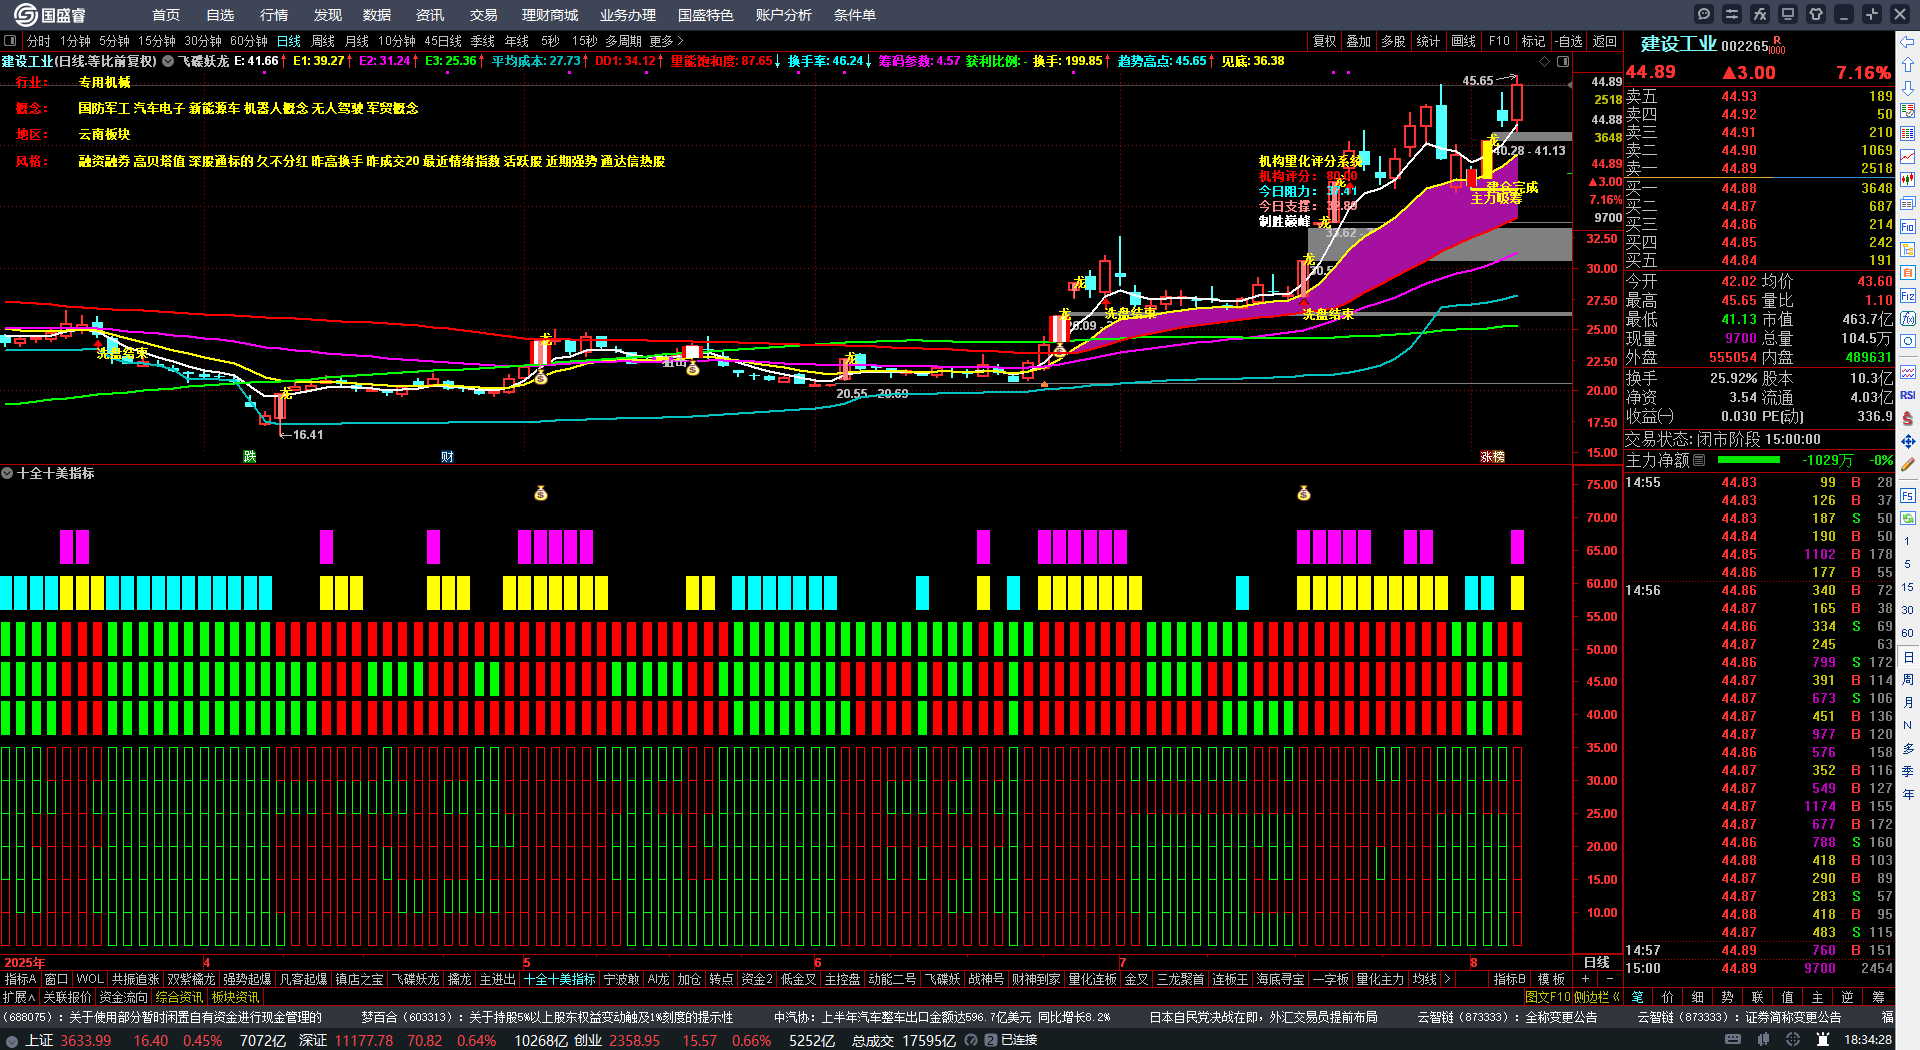The image size is (1920, 1050).
Task: Click the 中汽协 news ticker headline
Action: (x=942, y=1017)
